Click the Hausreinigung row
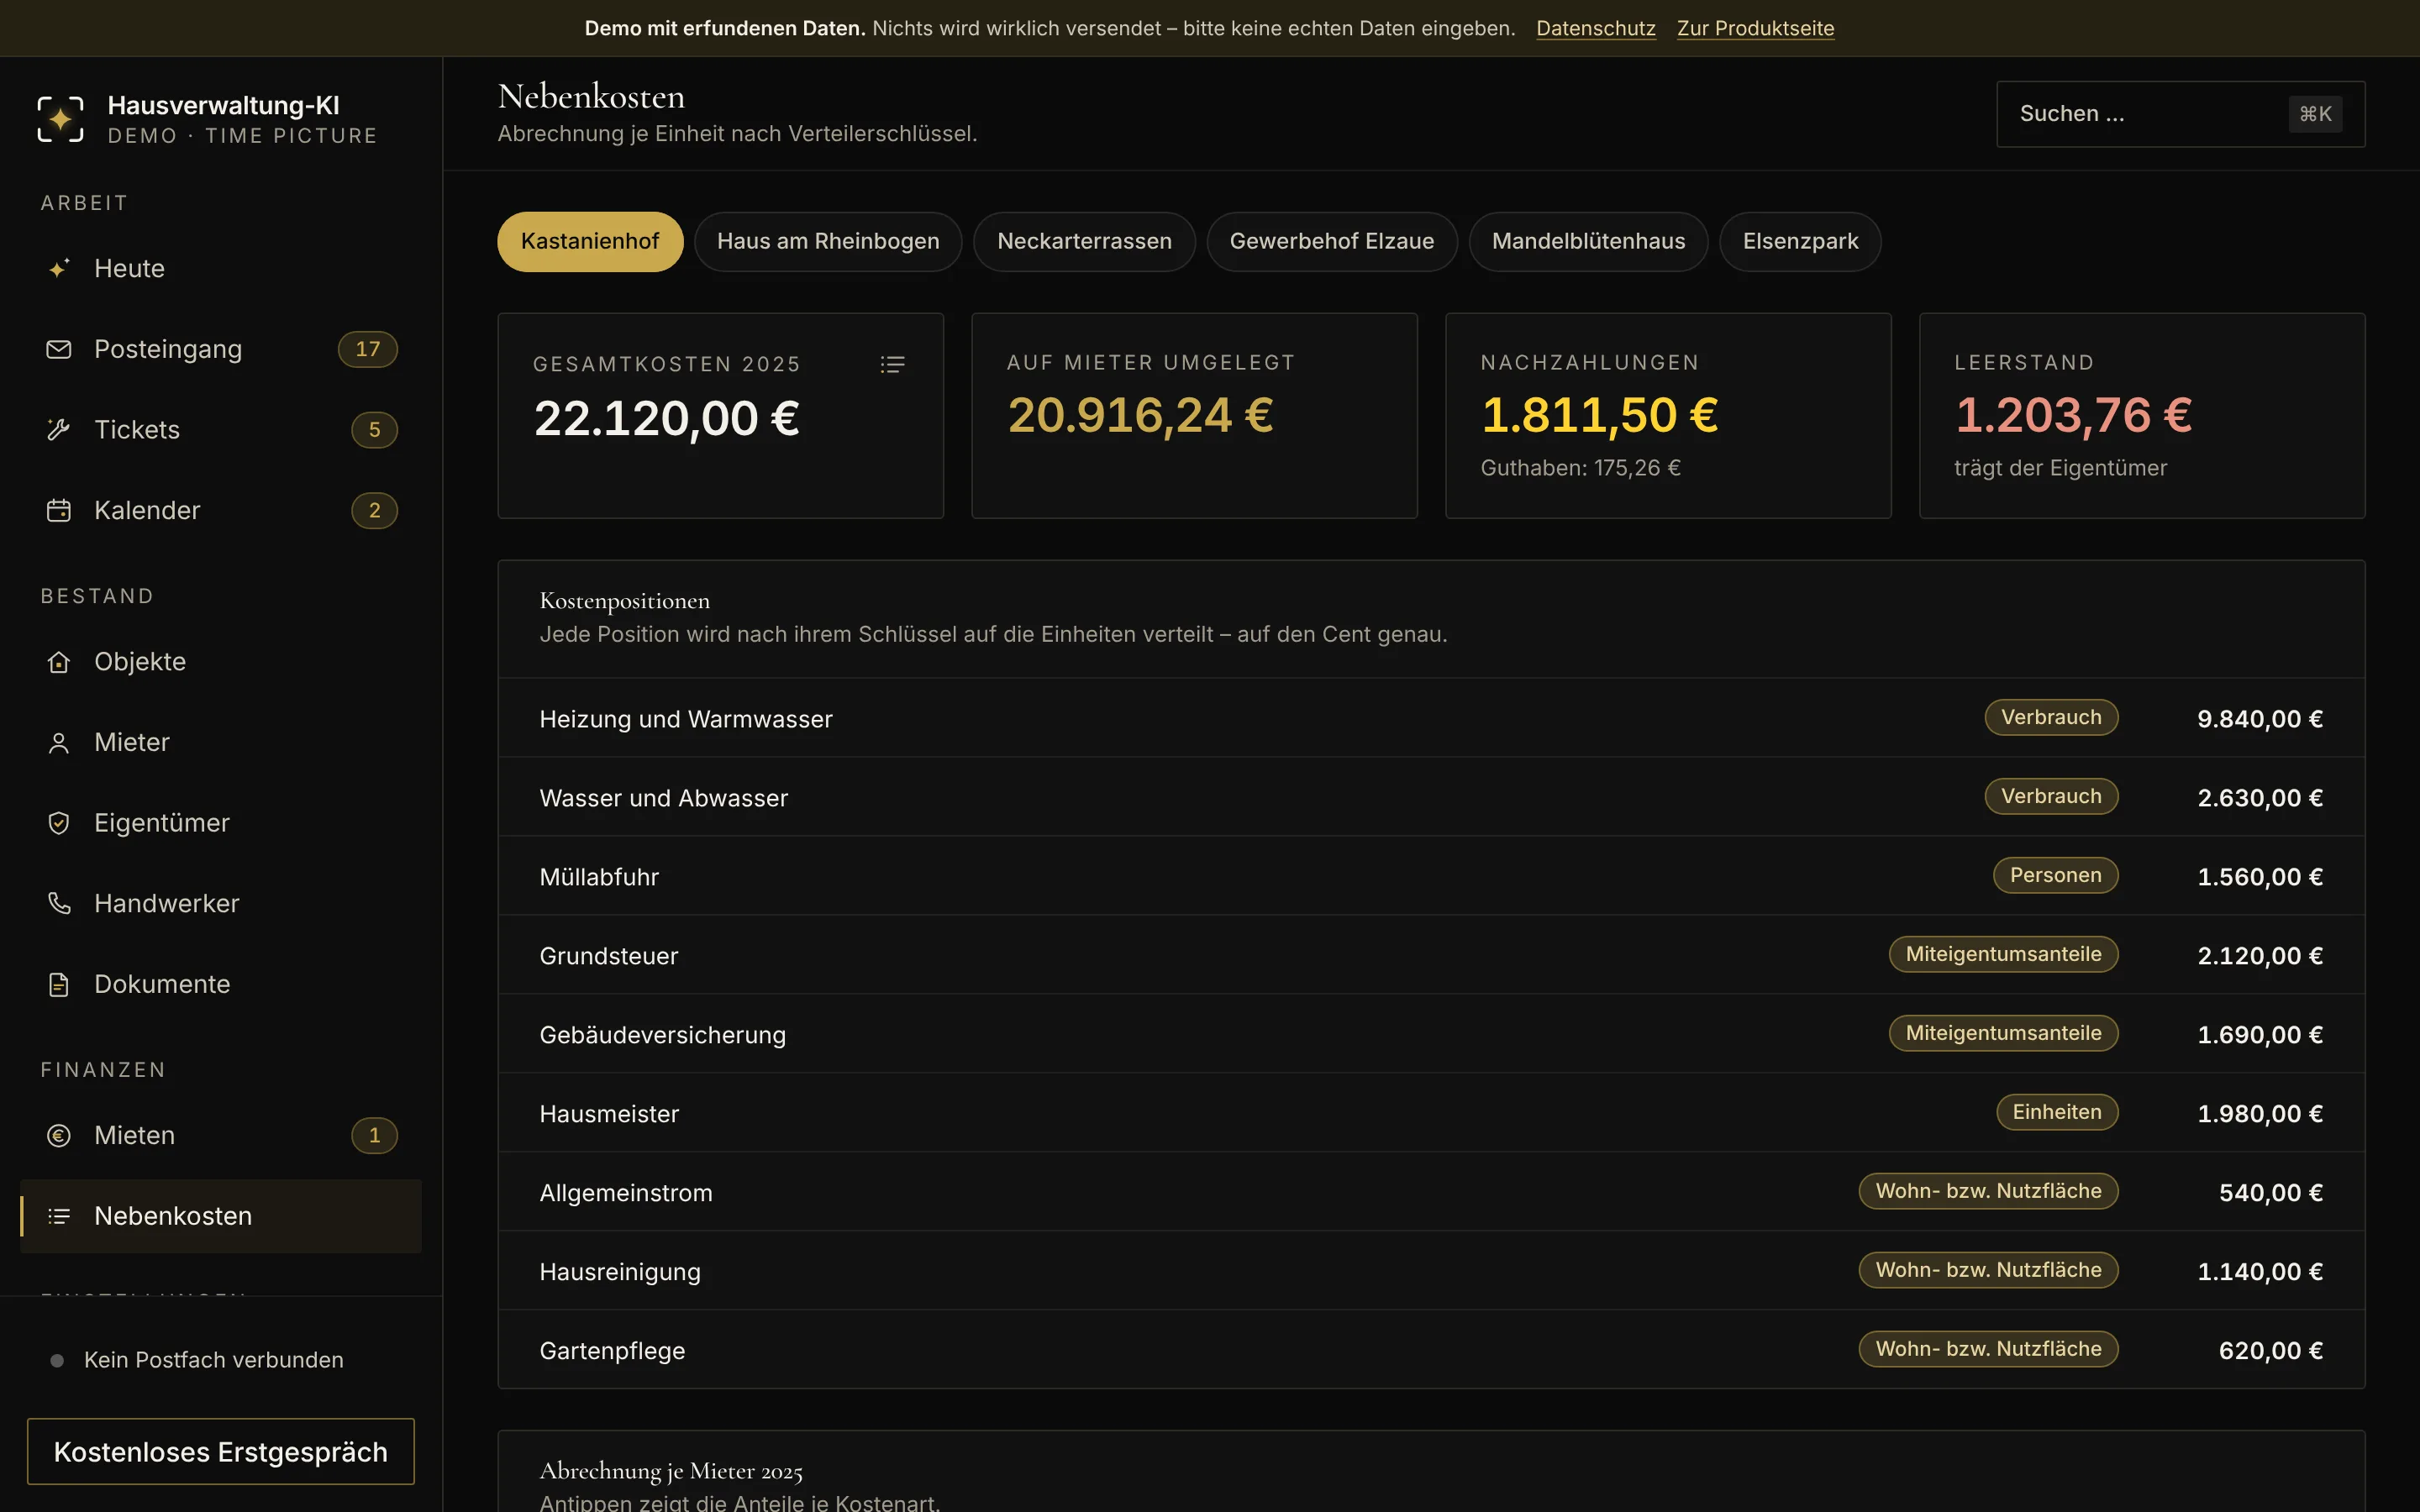The image size is (2420, 1512). tap(1431, 1271)
